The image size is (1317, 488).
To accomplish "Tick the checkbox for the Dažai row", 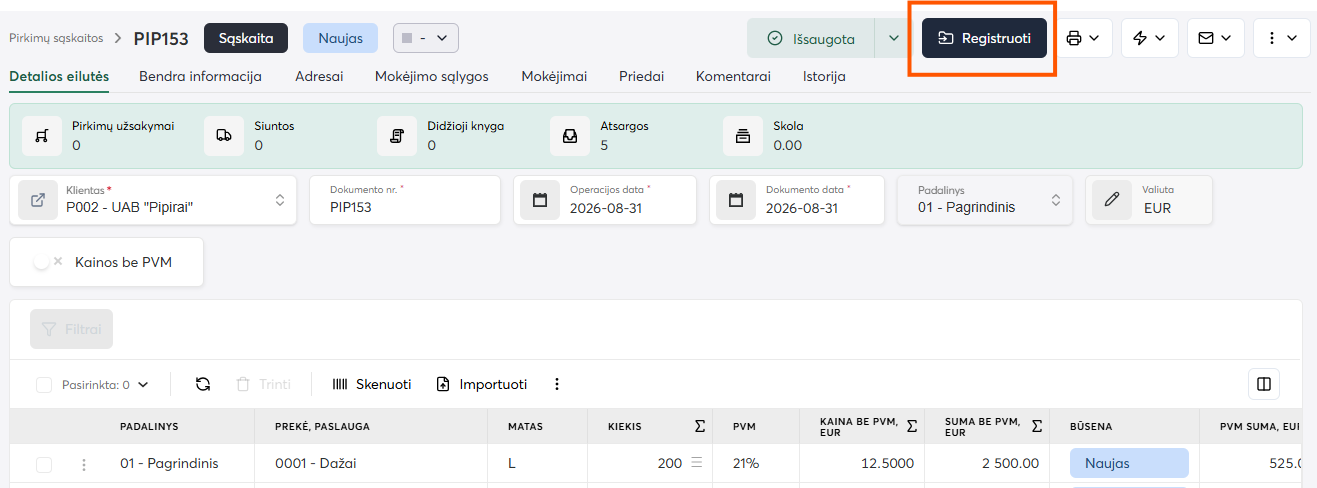I will point(44,464).
